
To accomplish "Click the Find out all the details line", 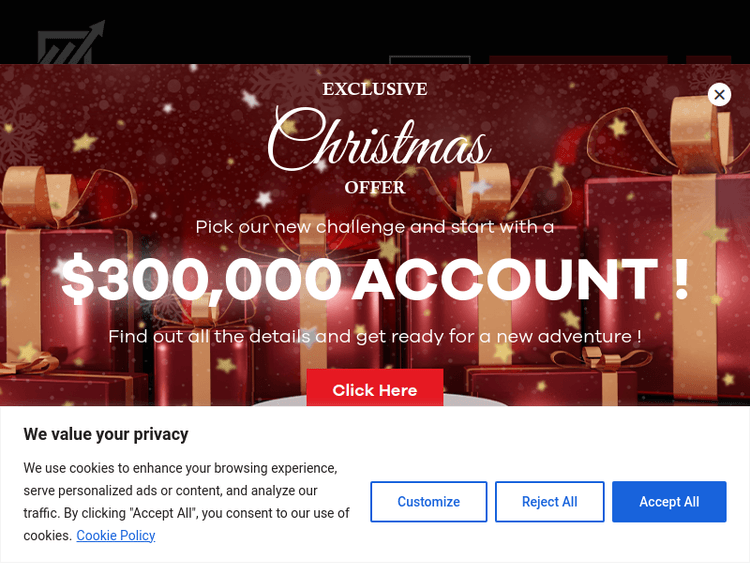I will [375, 336].
